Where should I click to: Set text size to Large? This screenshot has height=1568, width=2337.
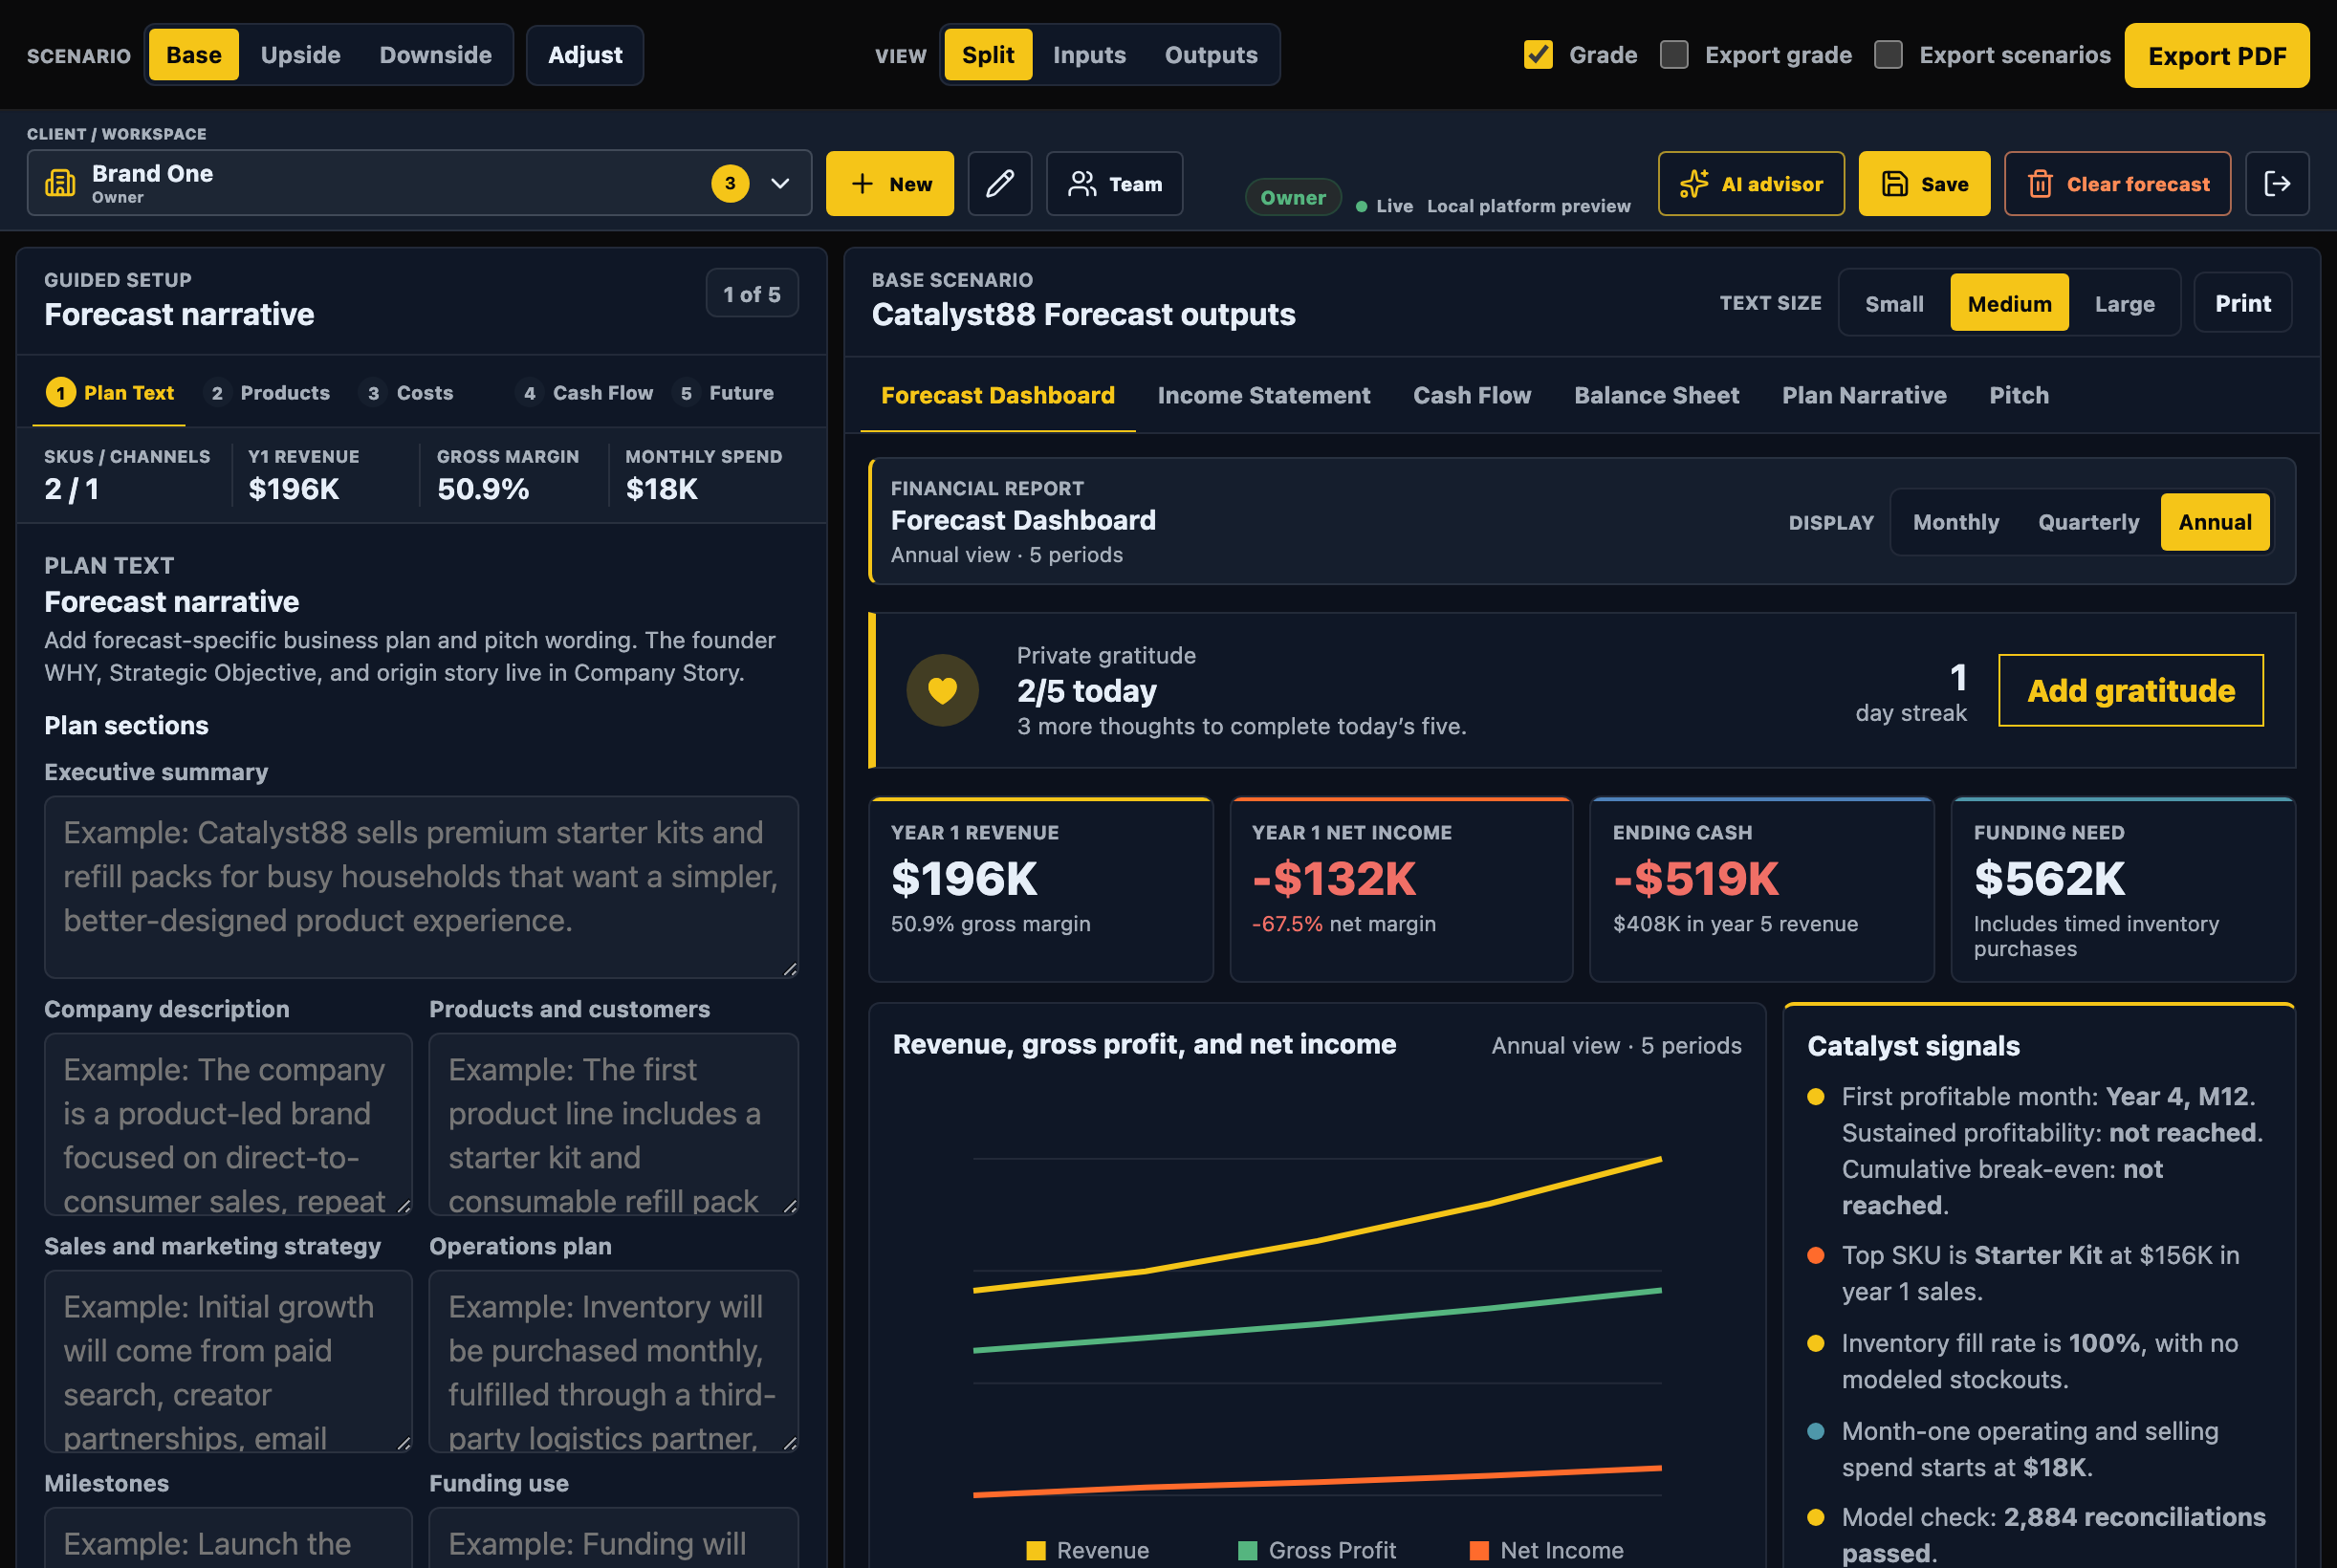2124,304
